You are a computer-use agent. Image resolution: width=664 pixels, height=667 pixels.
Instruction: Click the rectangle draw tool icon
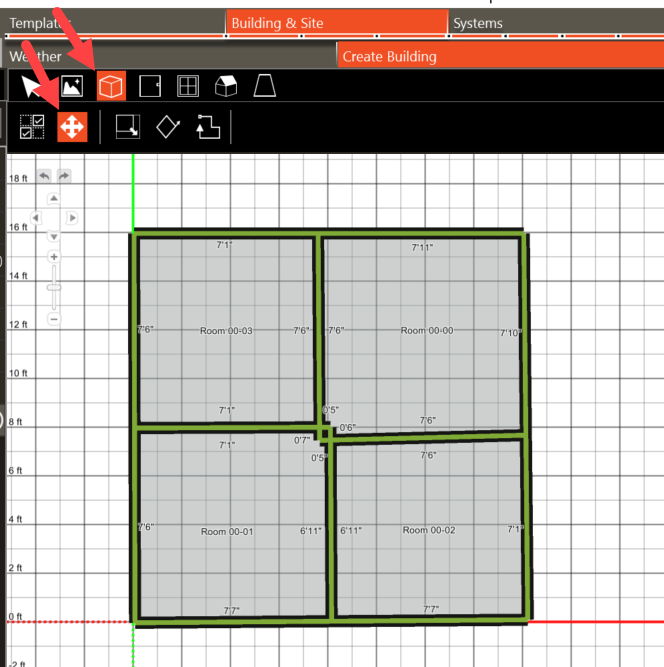coord(128,127)
